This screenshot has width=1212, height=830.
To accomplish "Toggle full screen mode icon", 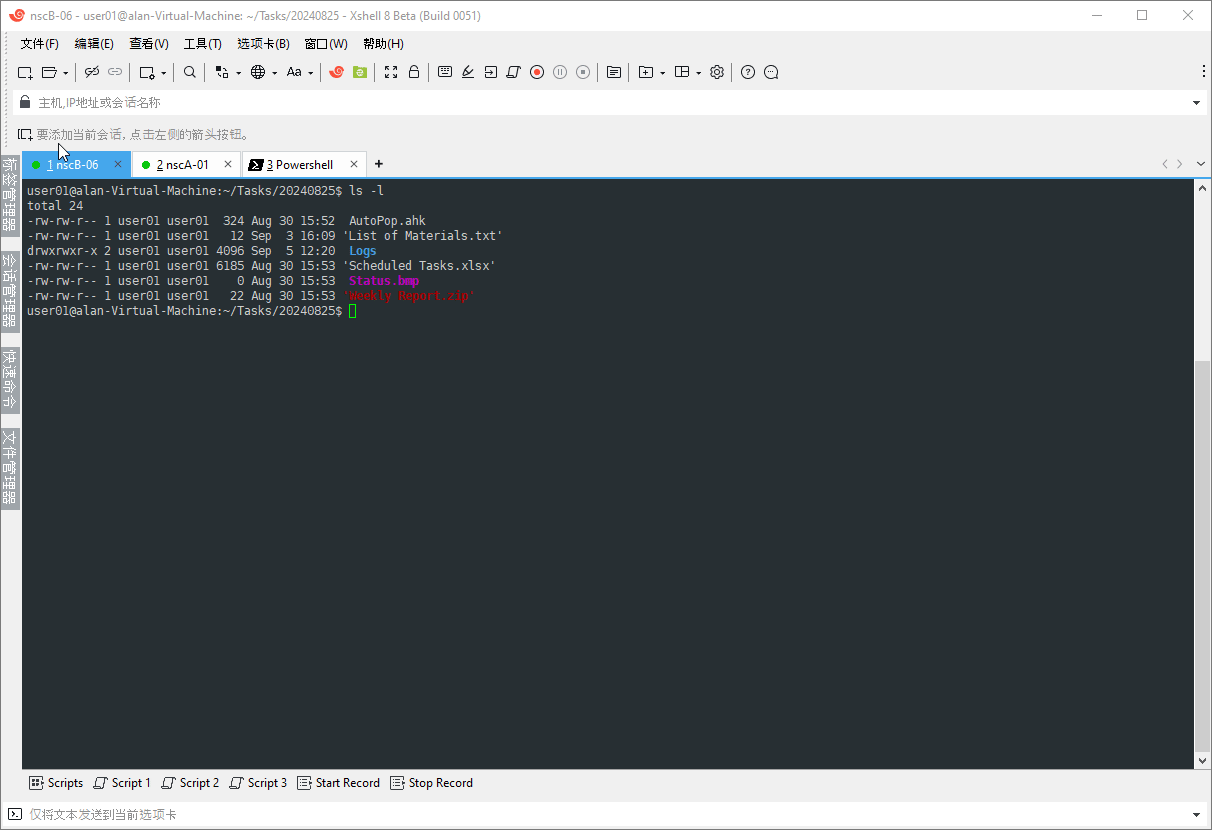I will pyautogui.click(x=391, y=72).
